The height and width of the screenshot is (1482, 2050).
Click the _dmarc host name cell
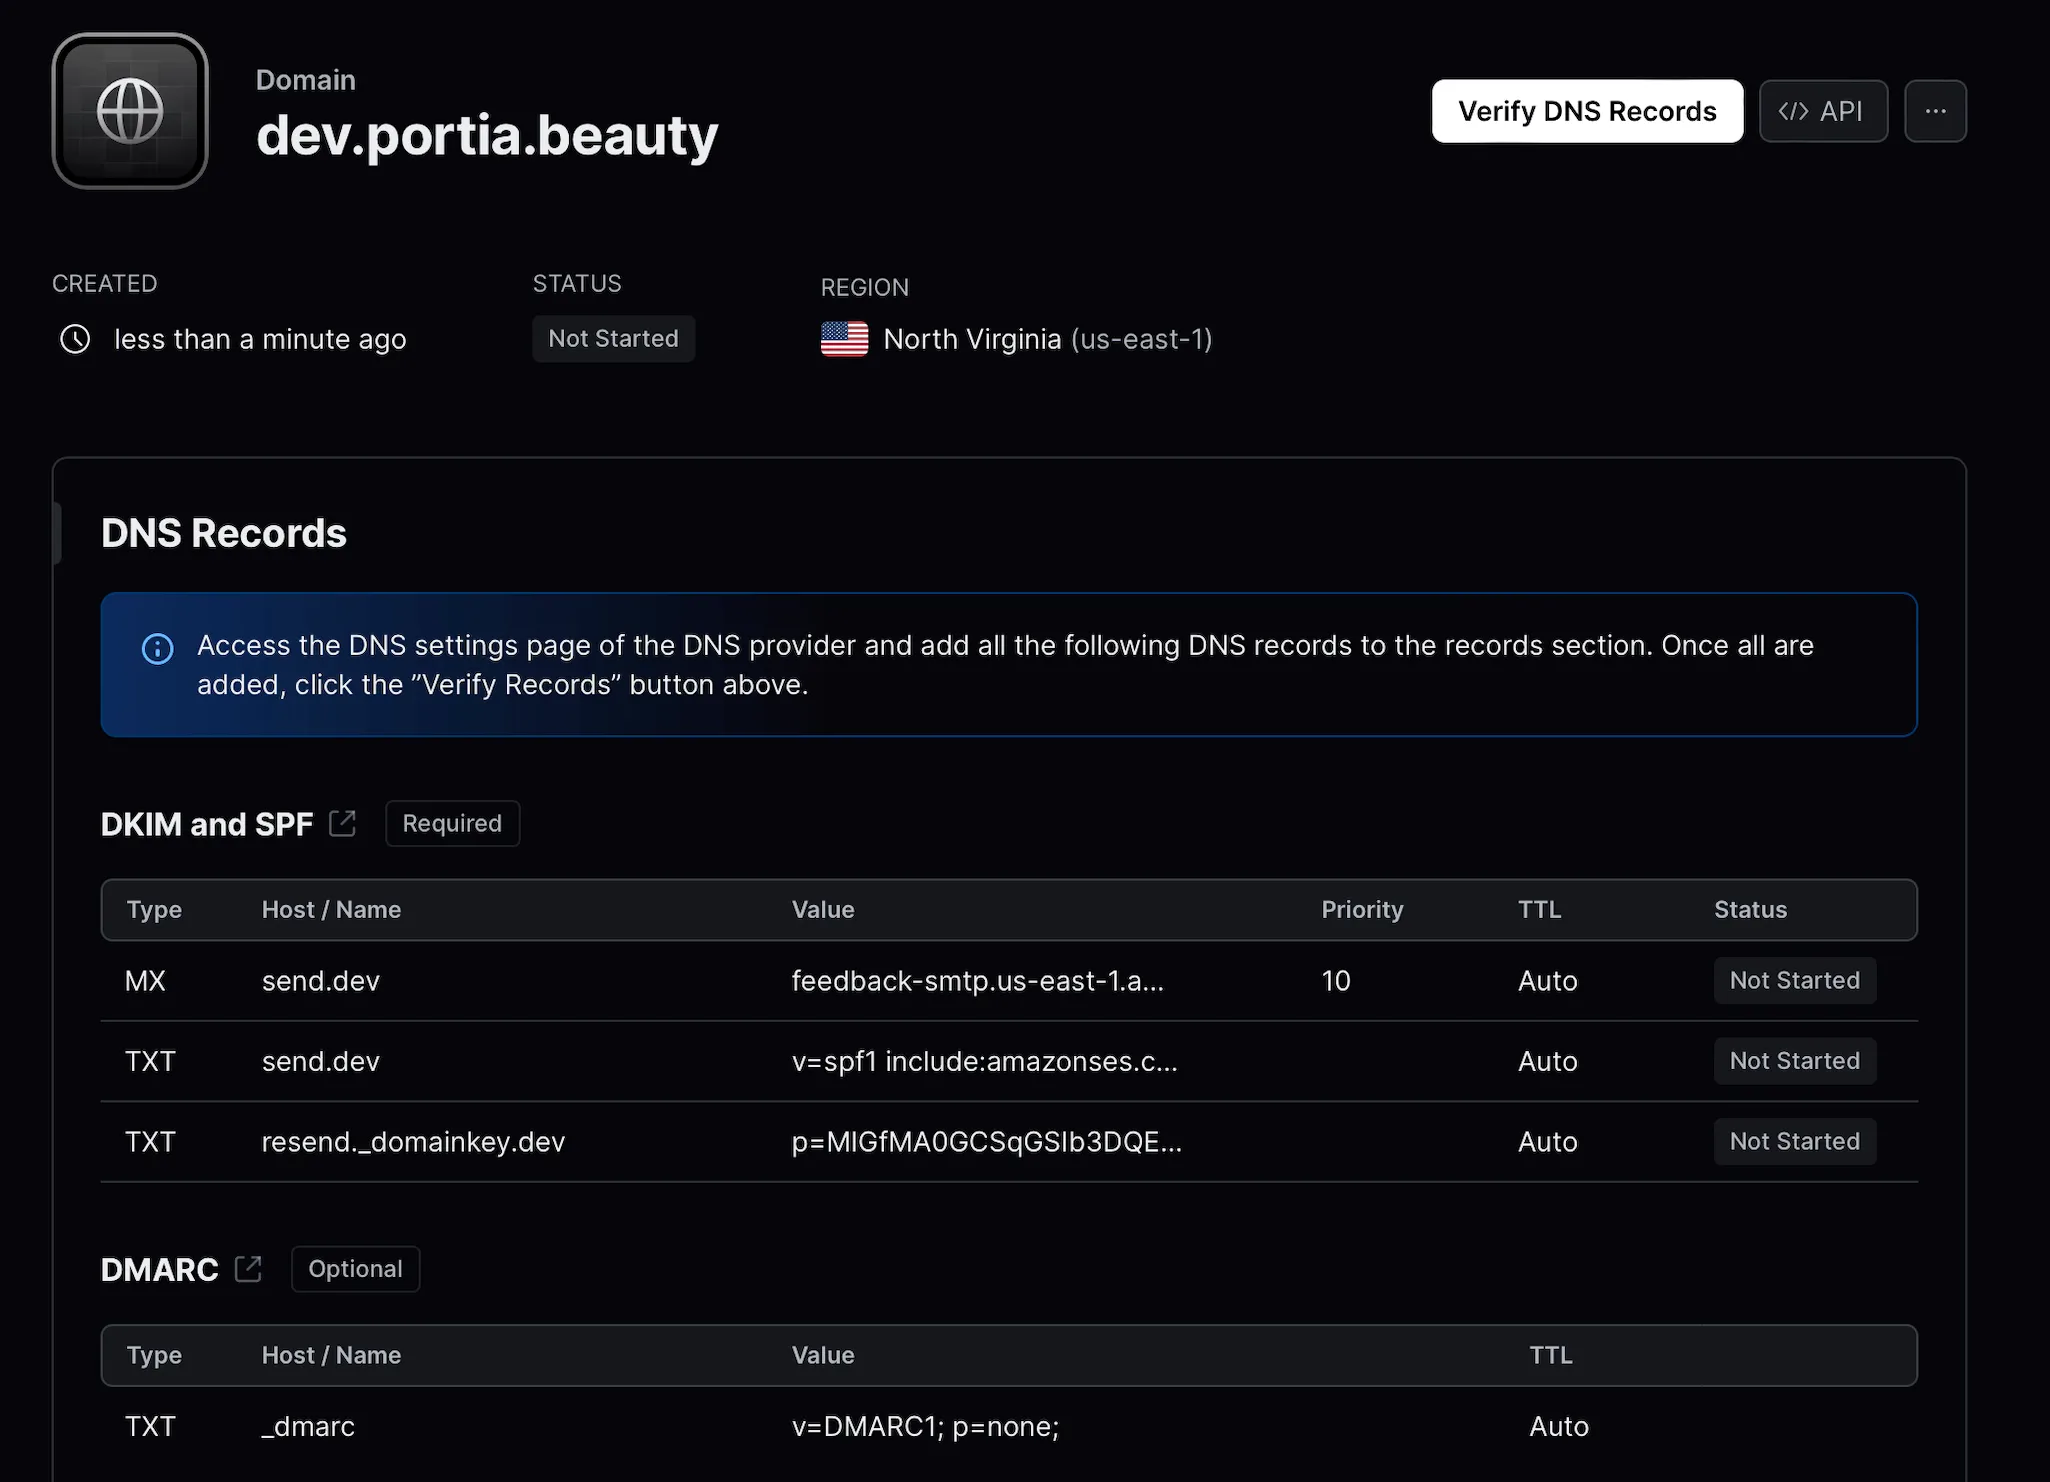308,1426
